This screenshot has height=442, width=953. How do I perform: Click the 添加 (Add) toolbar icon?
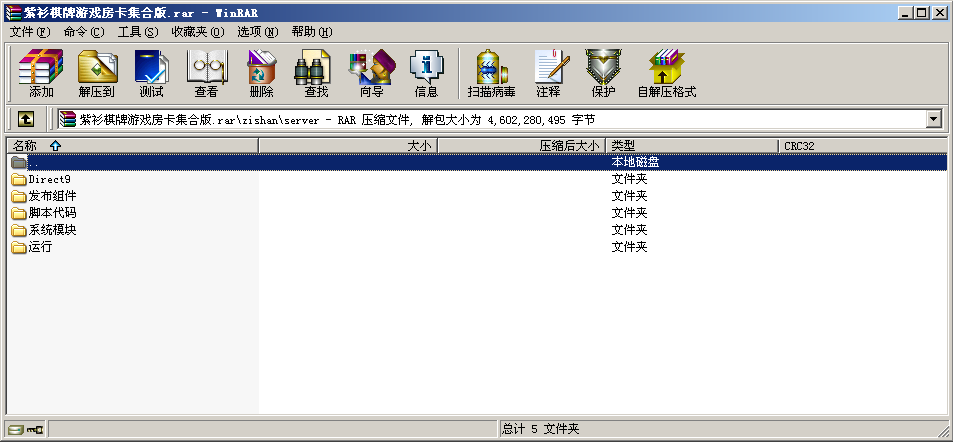pos(41,73)
